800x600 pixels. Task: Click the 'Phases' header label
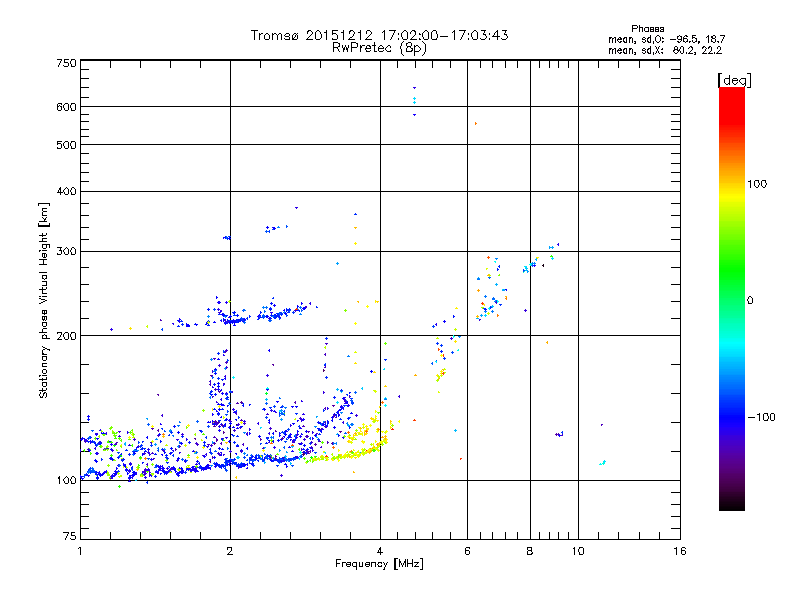[x=647, y=29]
